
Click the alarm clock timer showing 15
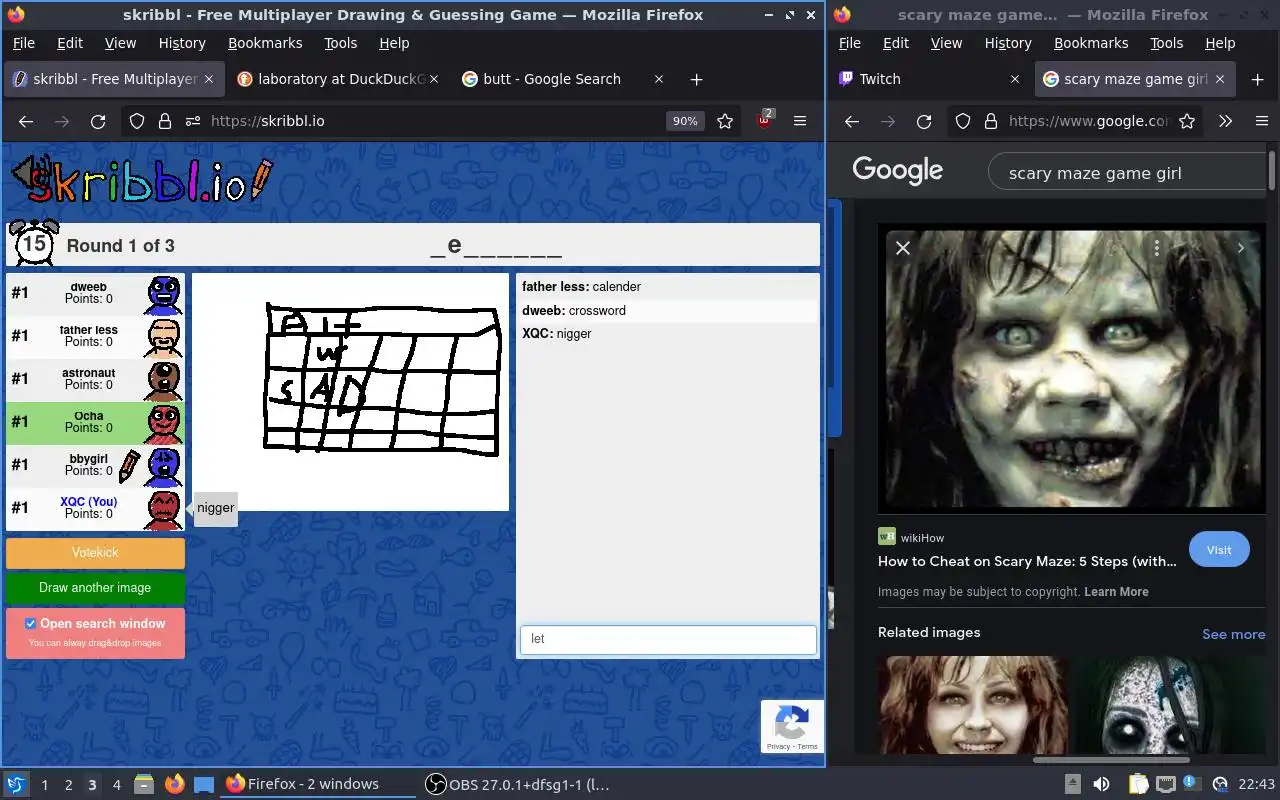pyautogui.click(x=34, y=243)
